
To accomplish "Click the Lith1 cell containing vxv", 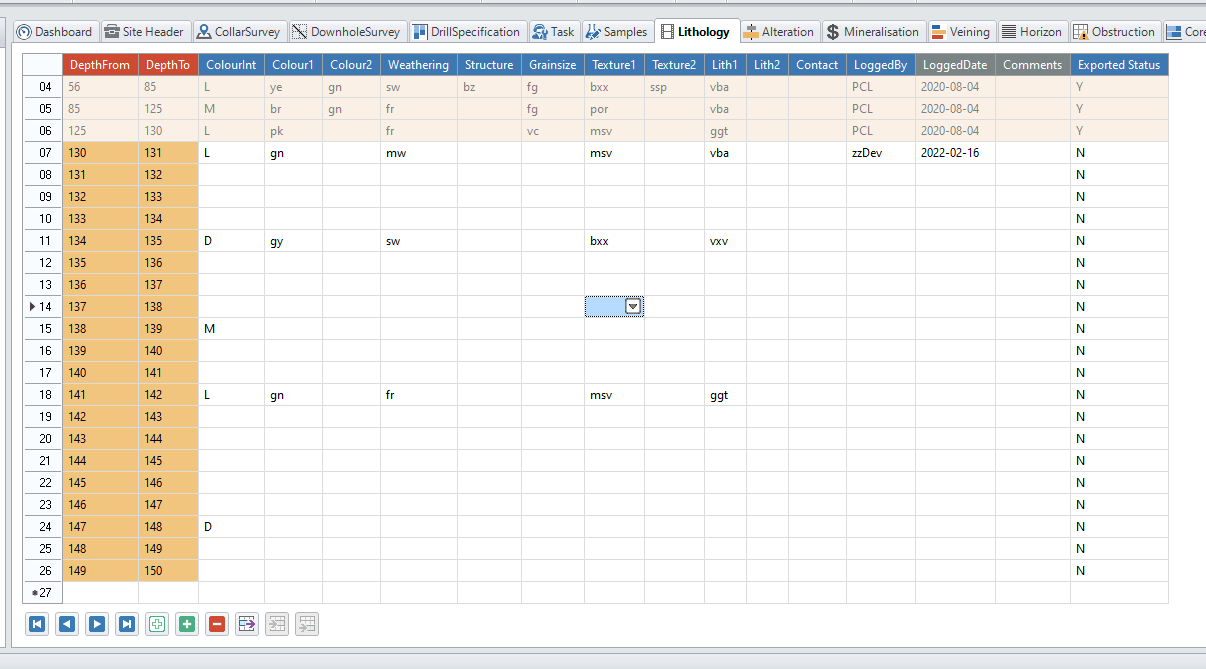I will coord(725,241).
